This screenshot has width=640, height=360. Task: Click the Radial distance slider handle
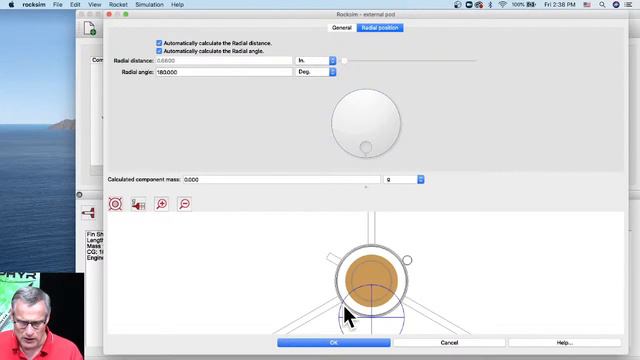point(344,60)
